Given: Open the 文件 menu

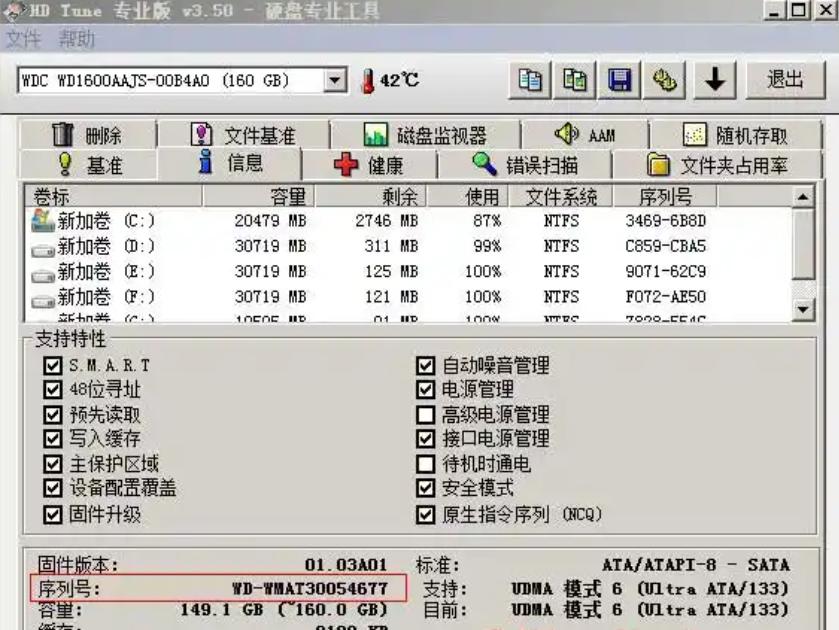Looking at the screenshot, I should coord(24,39).
